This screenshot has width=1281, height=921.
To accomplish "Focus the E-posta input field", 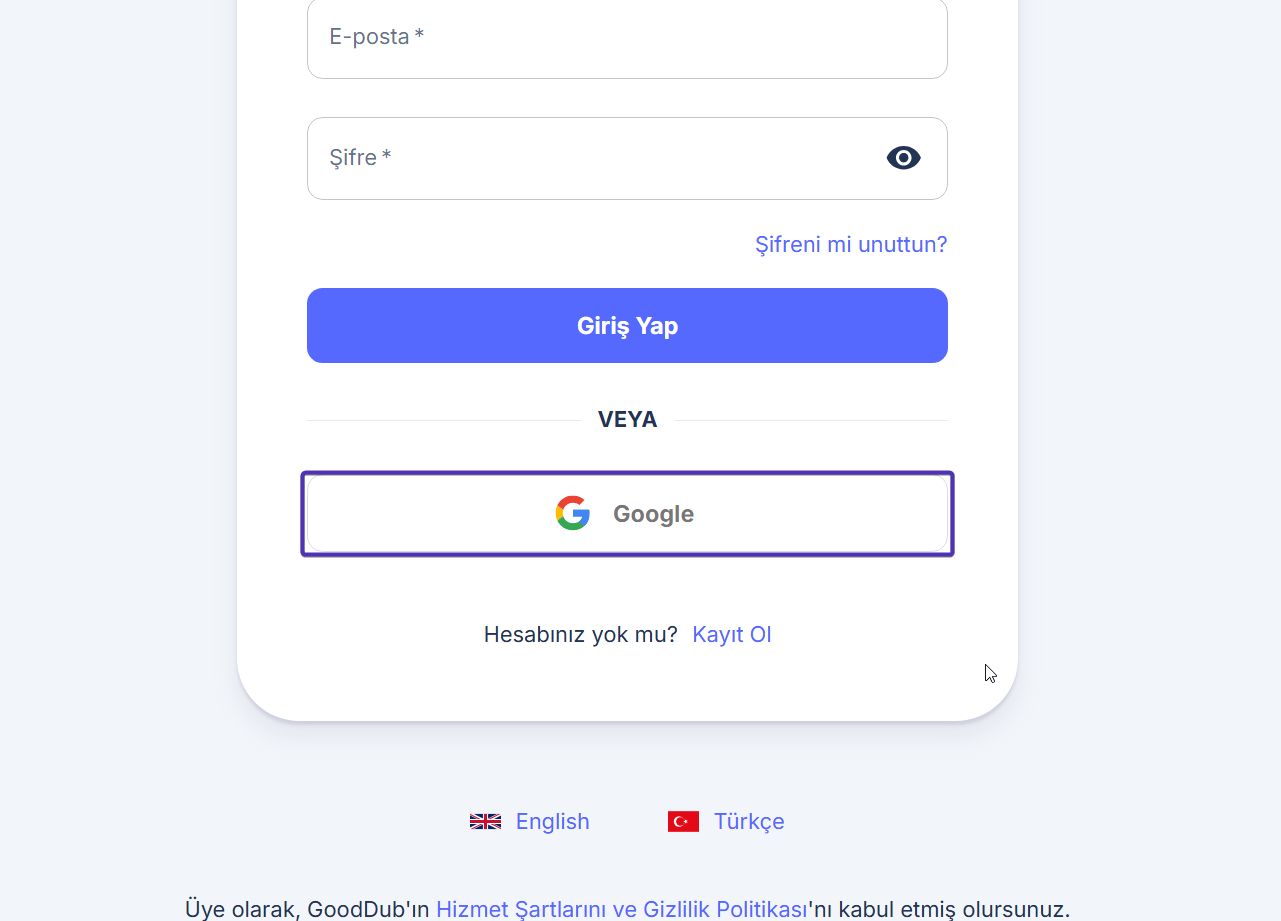I will pyautogui.click(x=627, y=38).
